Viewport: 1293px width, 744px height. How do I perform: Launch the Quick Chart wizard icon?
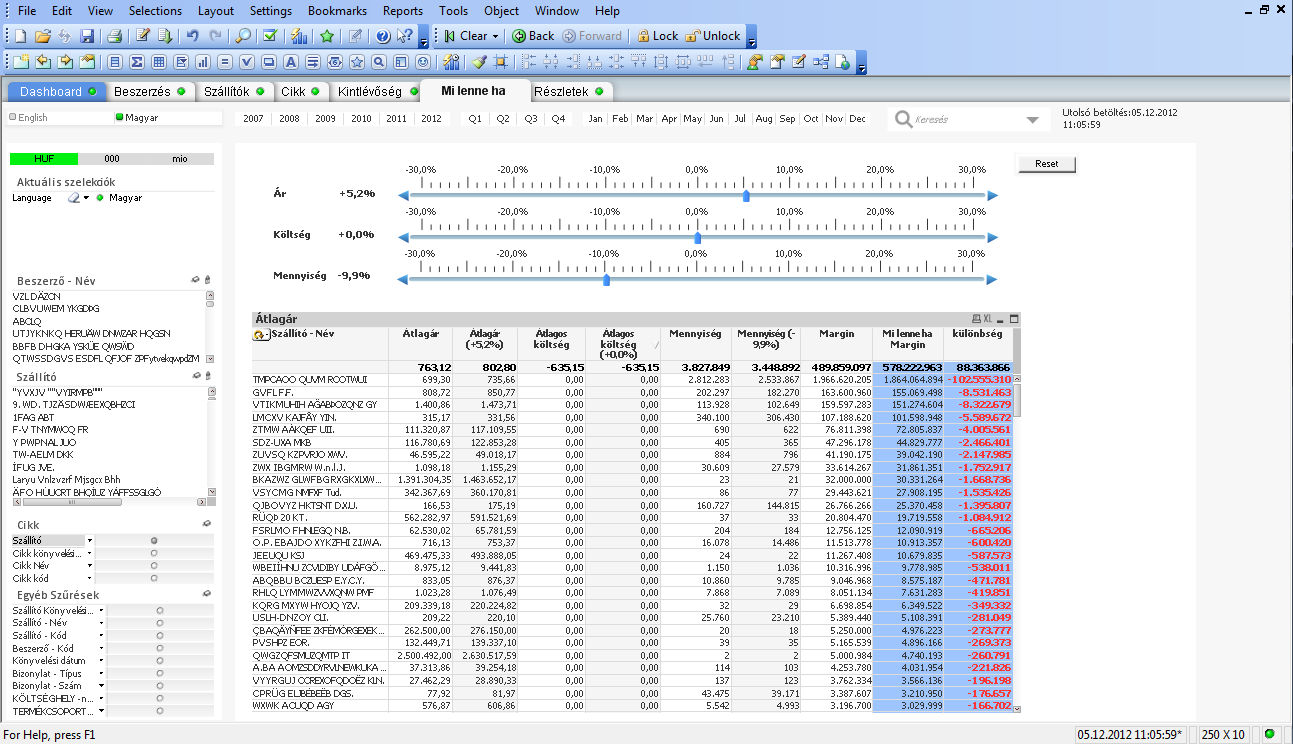coord(298,36)
